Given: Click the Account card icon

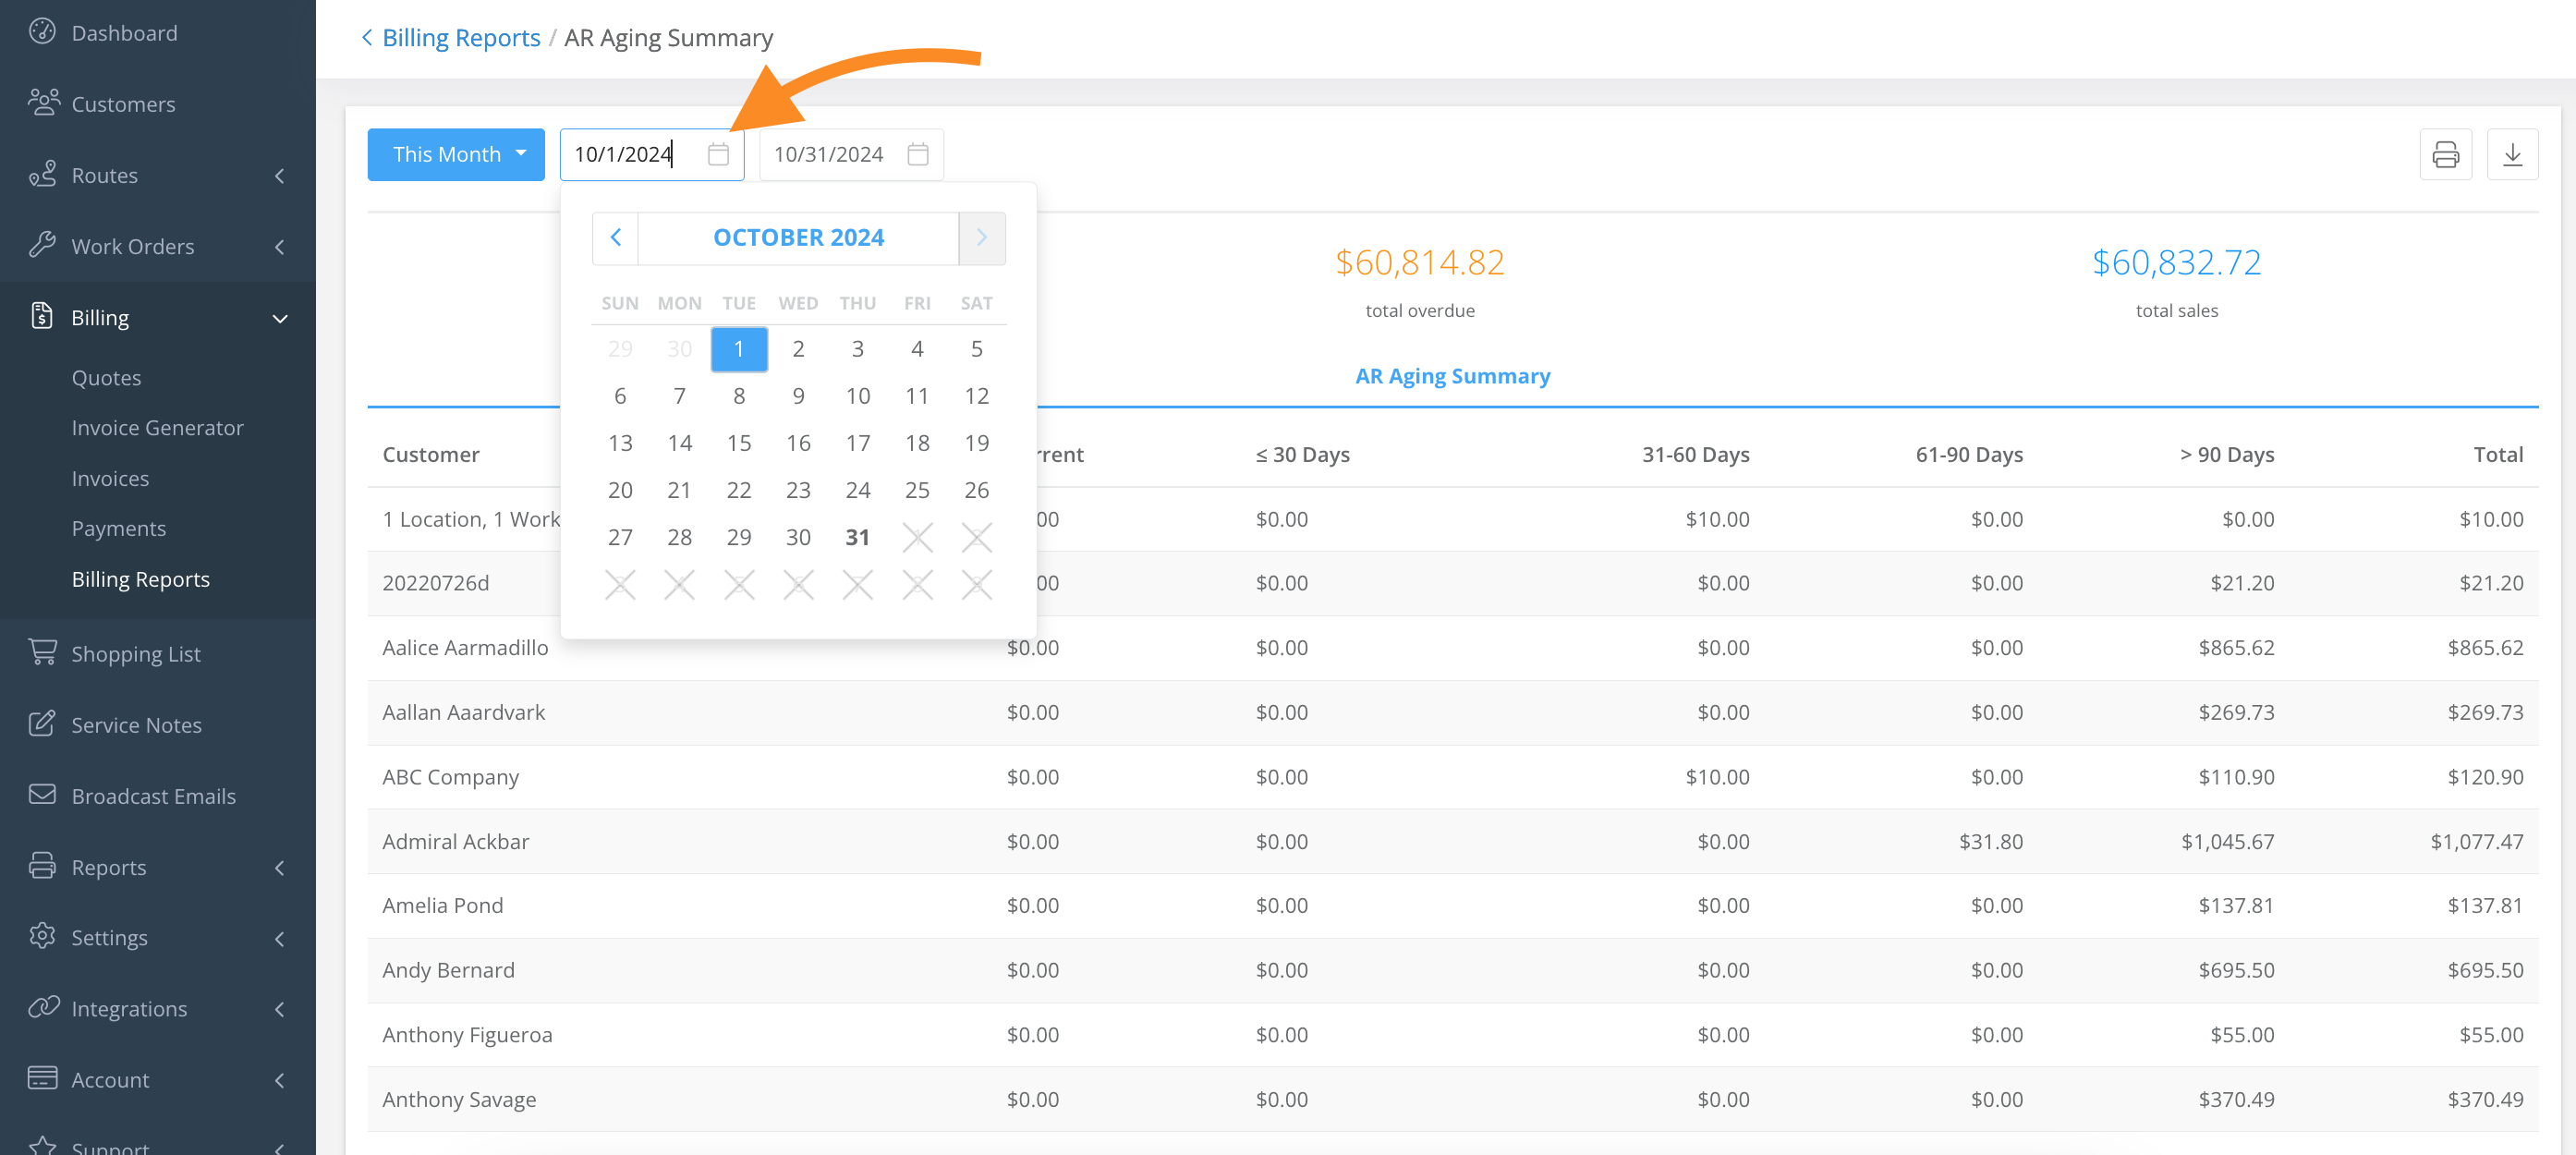Looking at the screenshot, I should (x=42, y=1078).
